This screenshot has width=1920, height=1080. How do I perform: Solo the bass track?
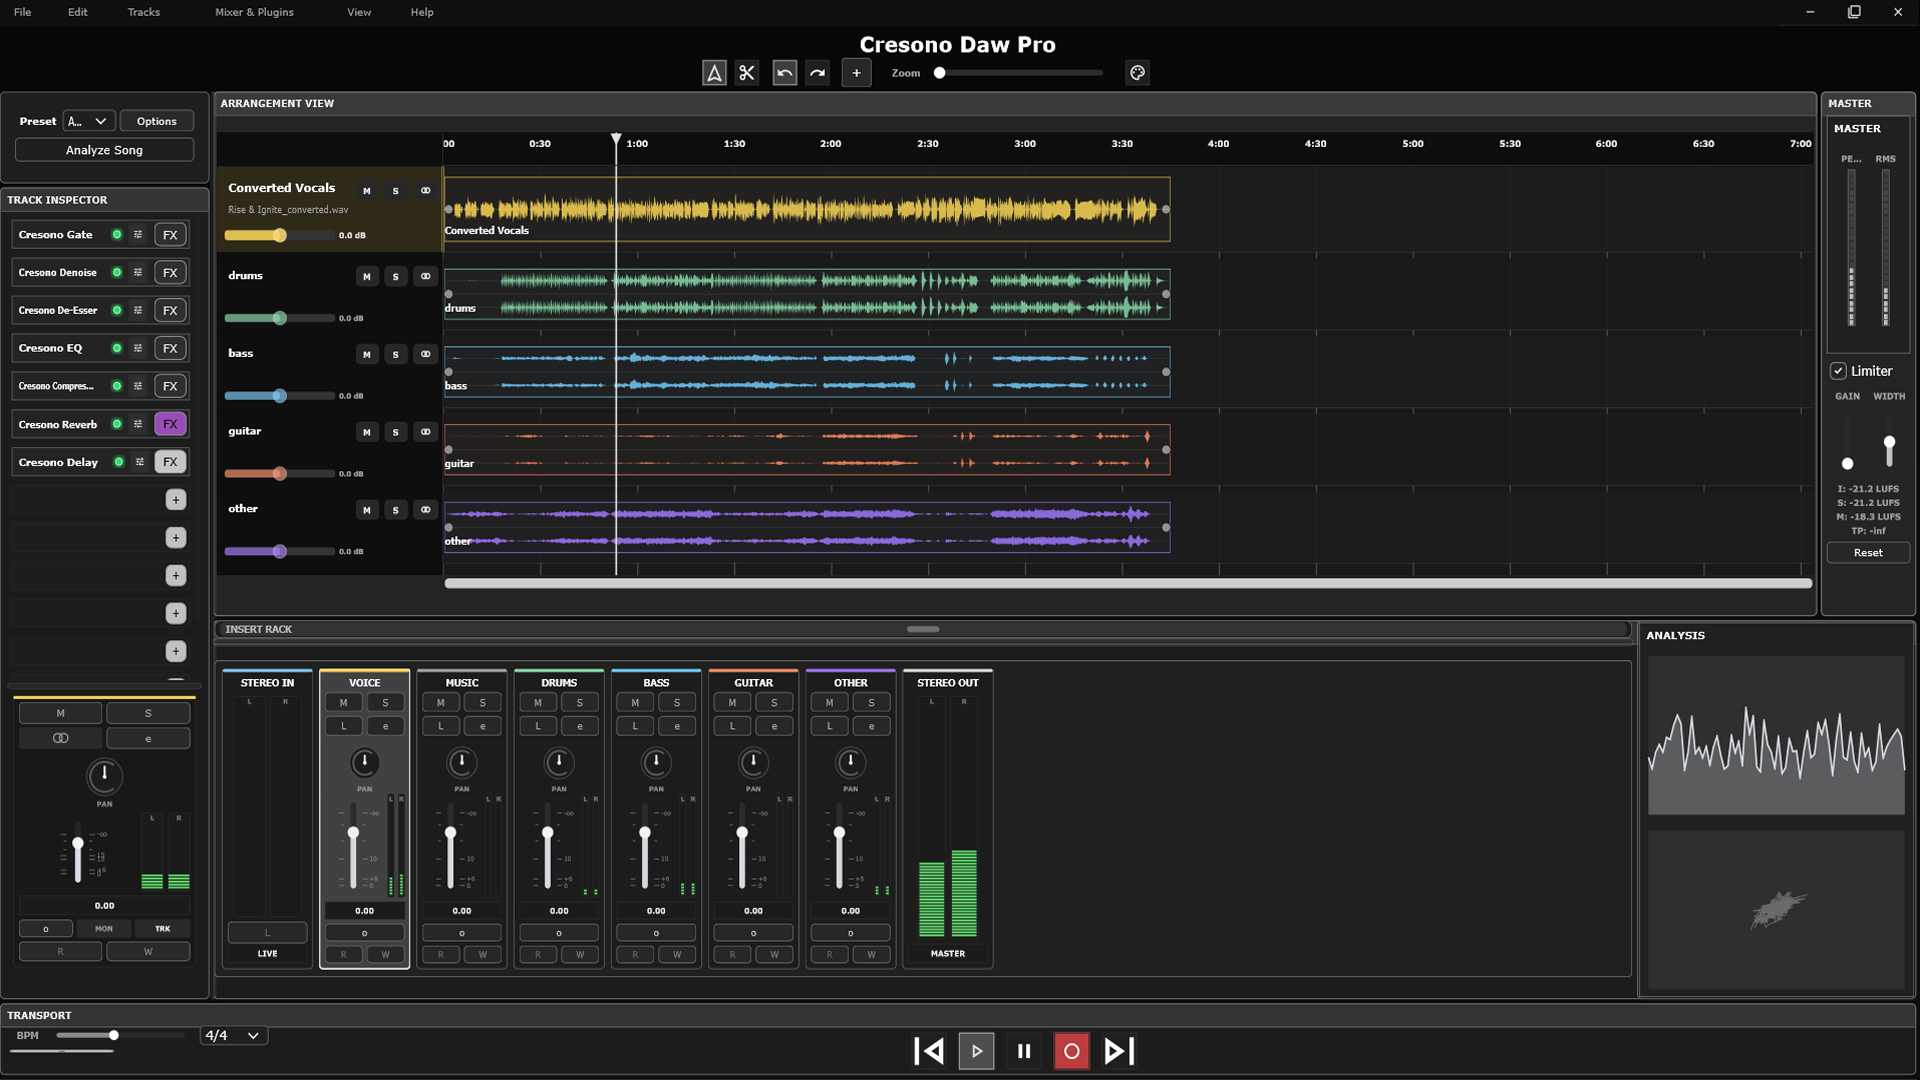pos(396,355)
